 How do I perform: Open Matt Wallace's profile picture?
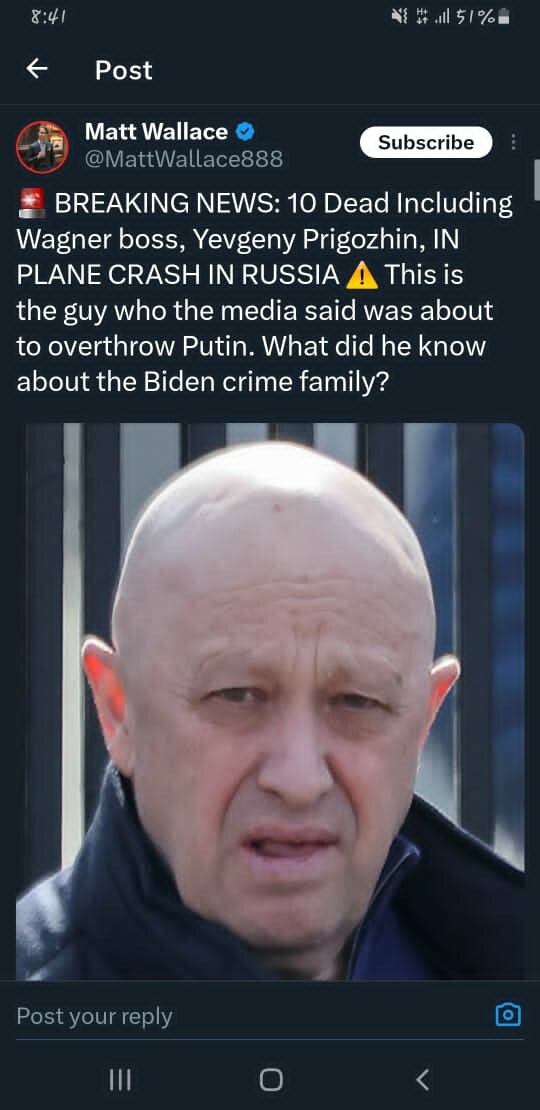pos(42,147)
